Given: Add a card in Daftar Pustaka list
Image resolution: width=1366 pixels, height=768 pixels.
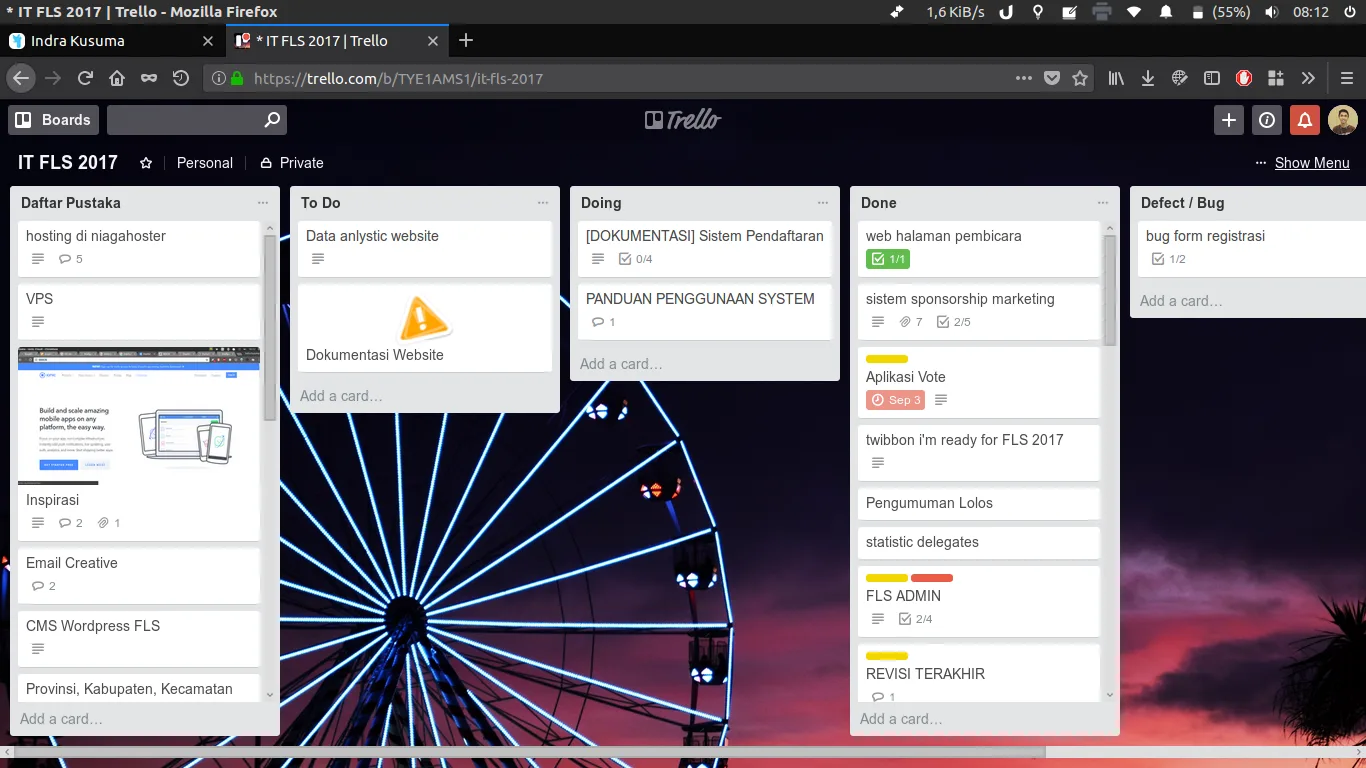Looking at the screenshot, I should 61,719.
